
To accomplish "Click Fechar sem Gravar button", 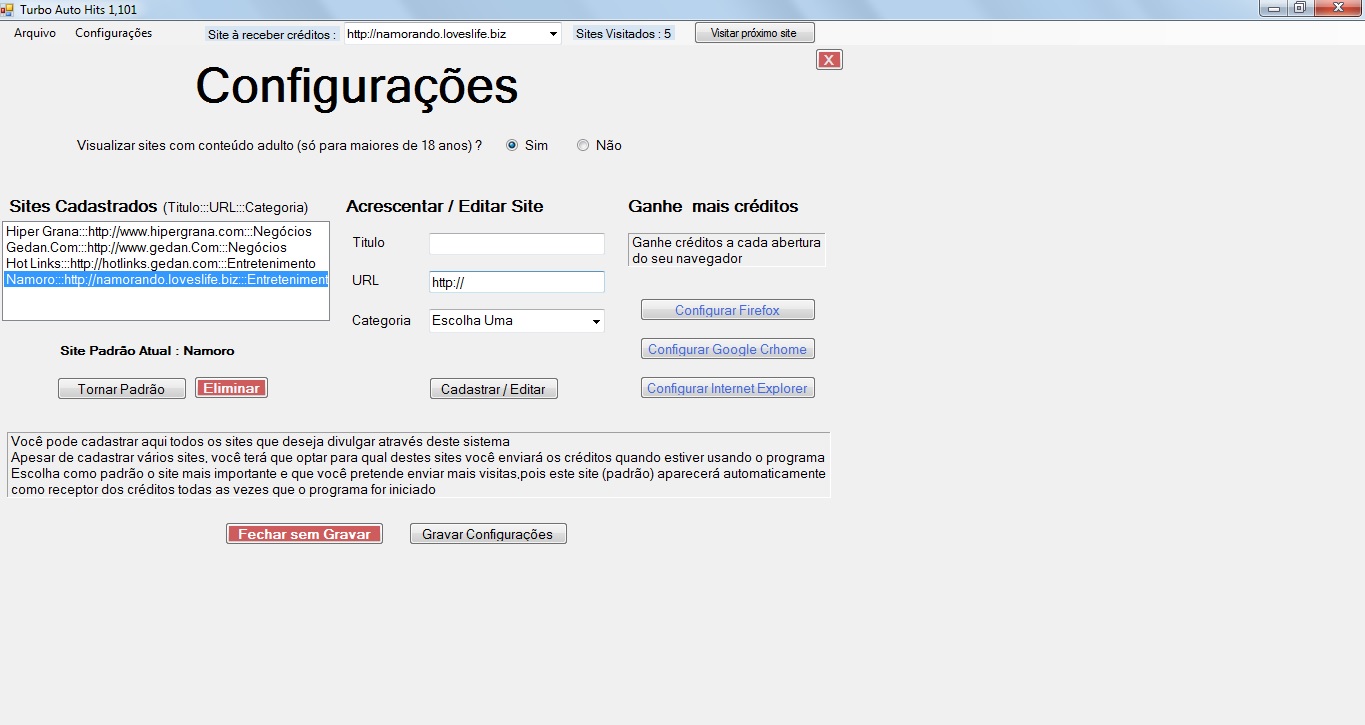I will tap(304, 534).
